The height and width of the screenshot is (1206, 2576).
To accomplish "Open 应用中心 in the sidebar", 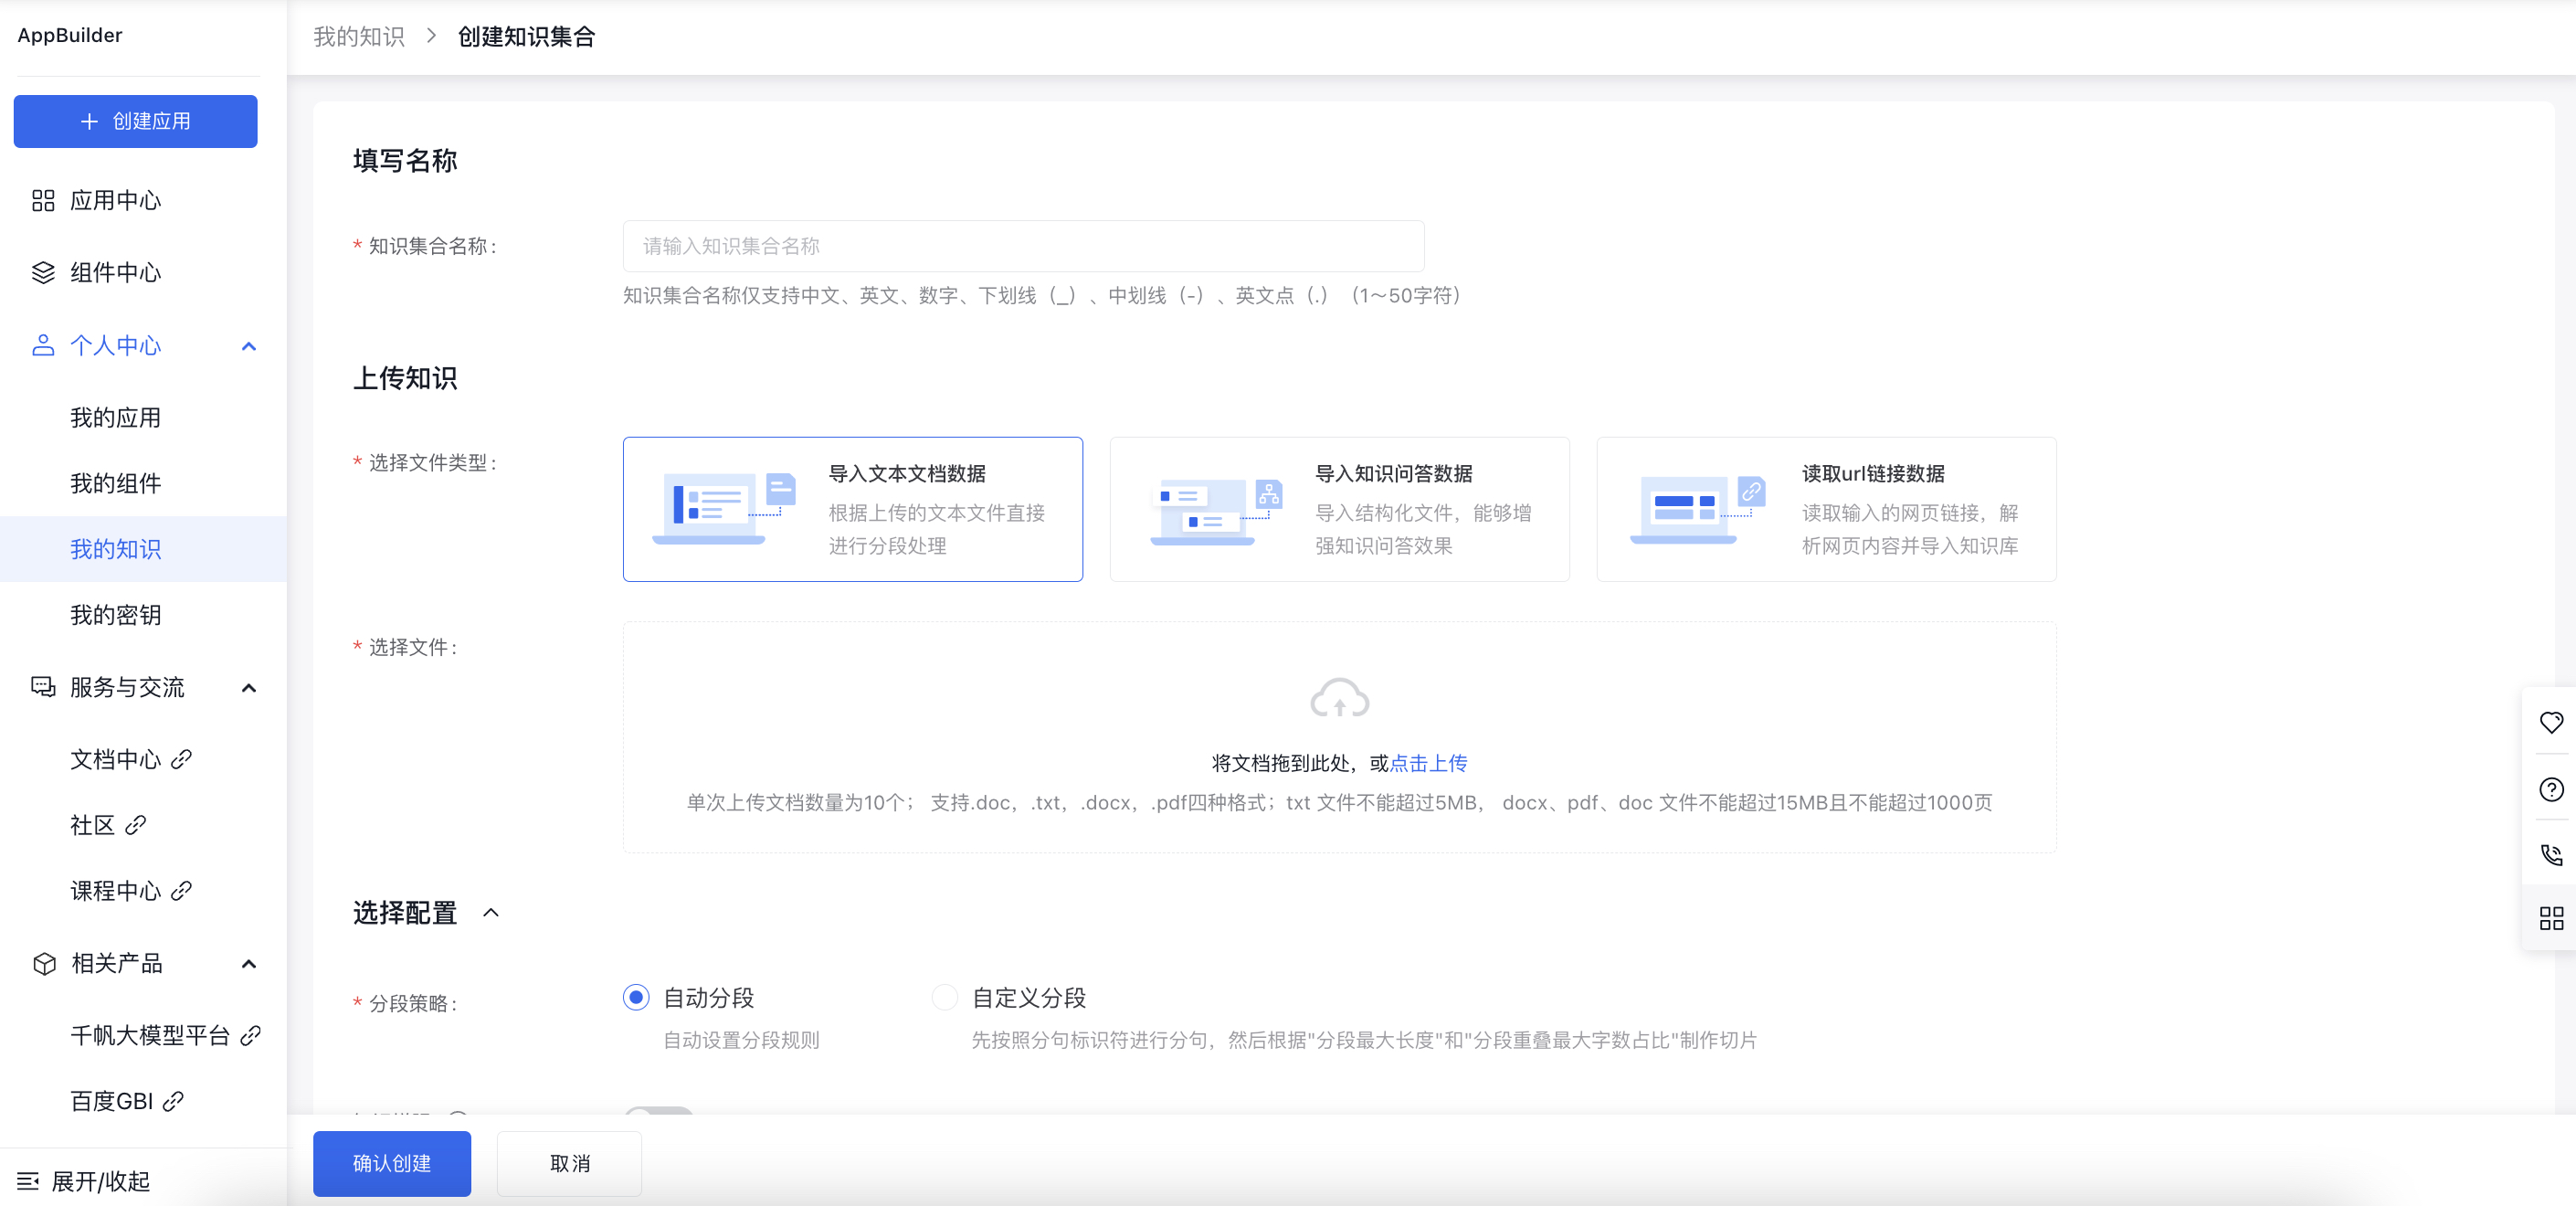I will pos(115,201).
